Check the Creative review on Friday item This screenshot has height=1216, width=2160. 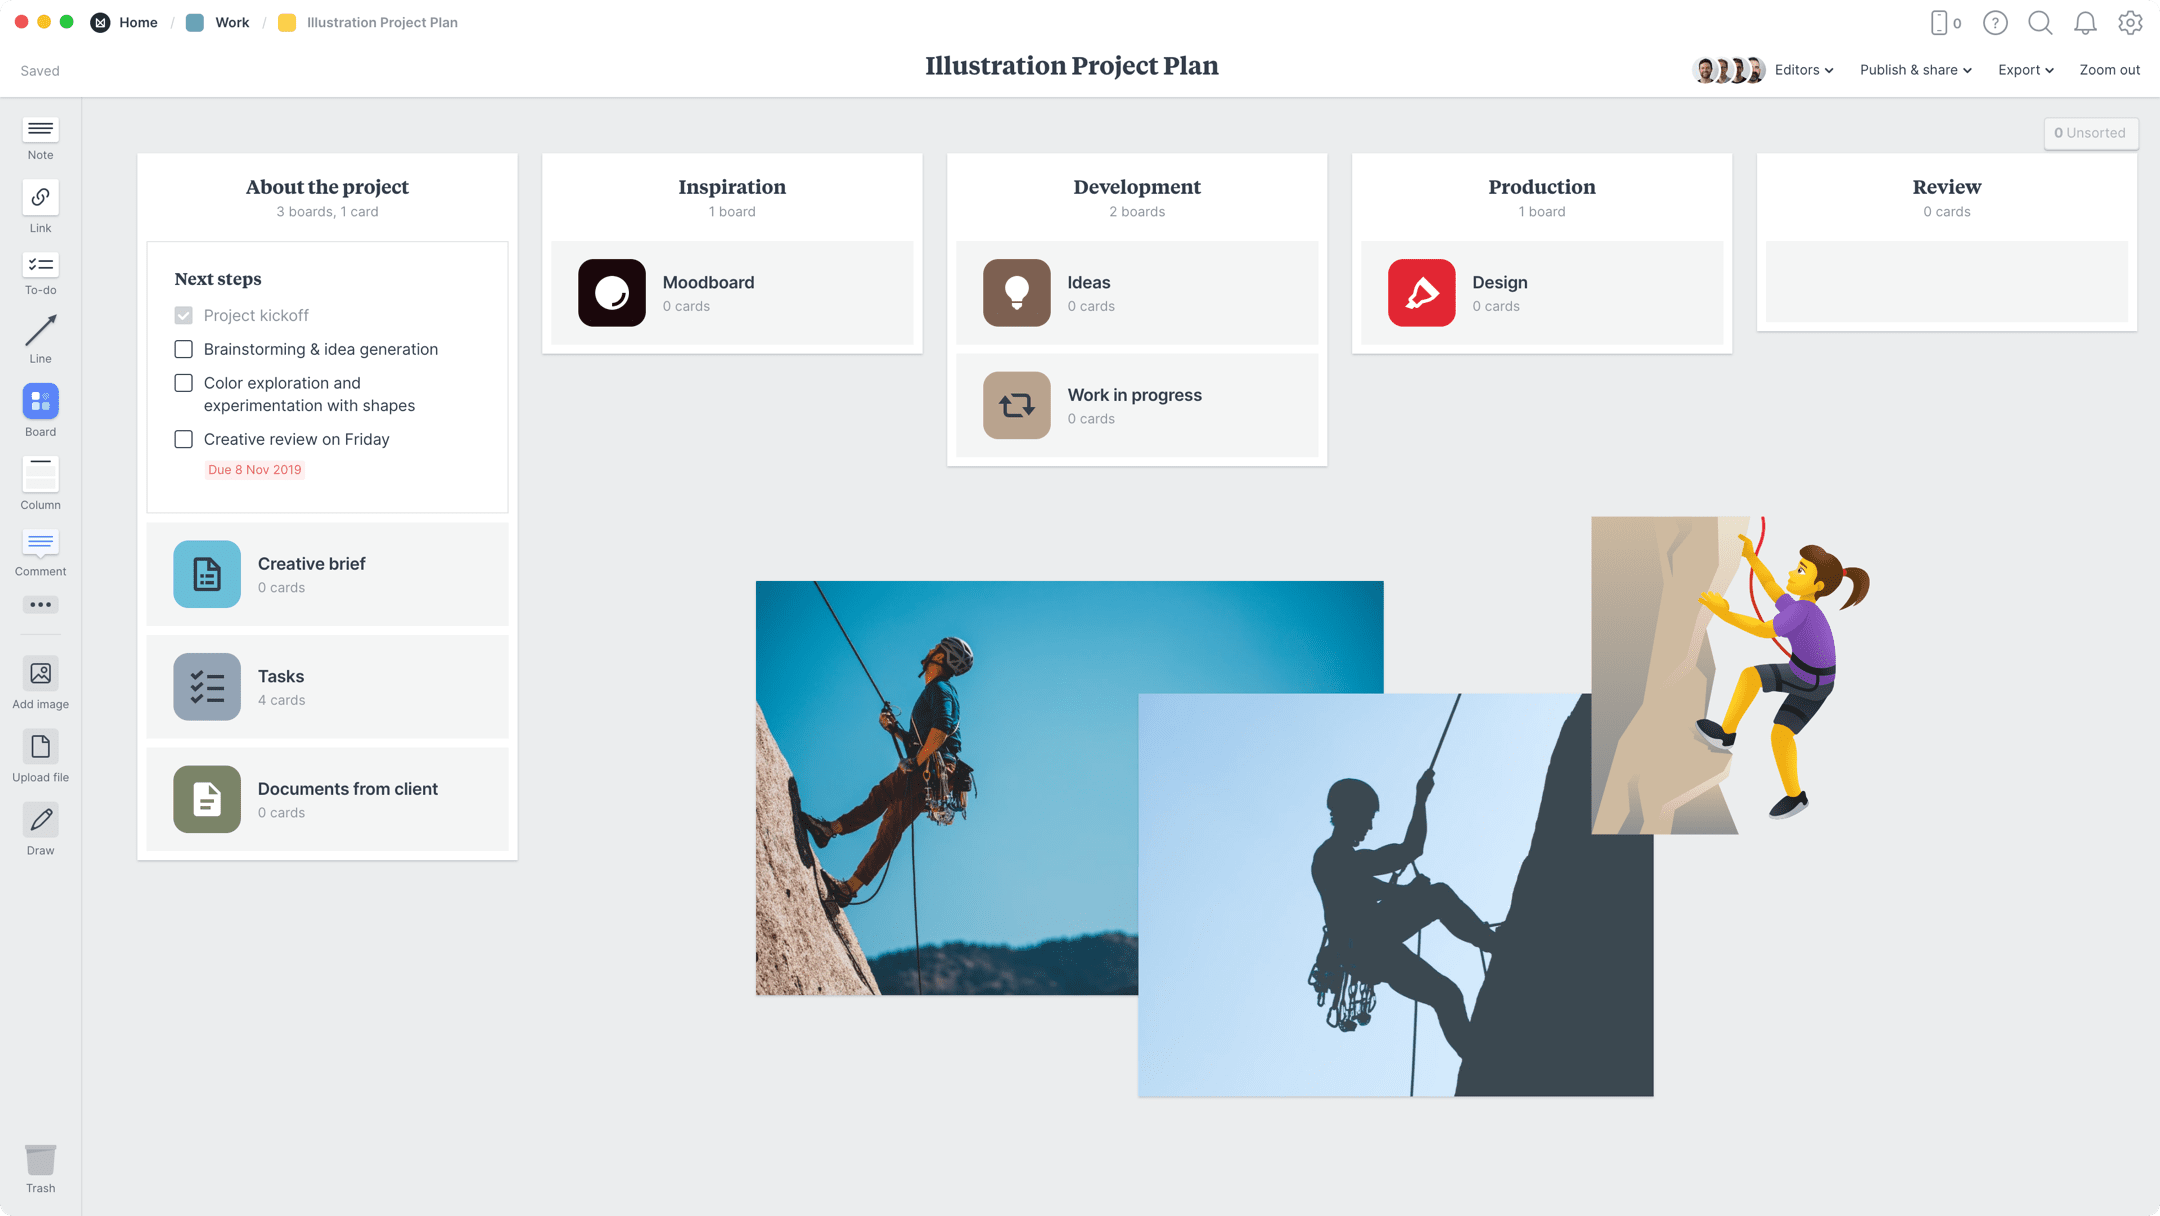(x=183, y=439)
